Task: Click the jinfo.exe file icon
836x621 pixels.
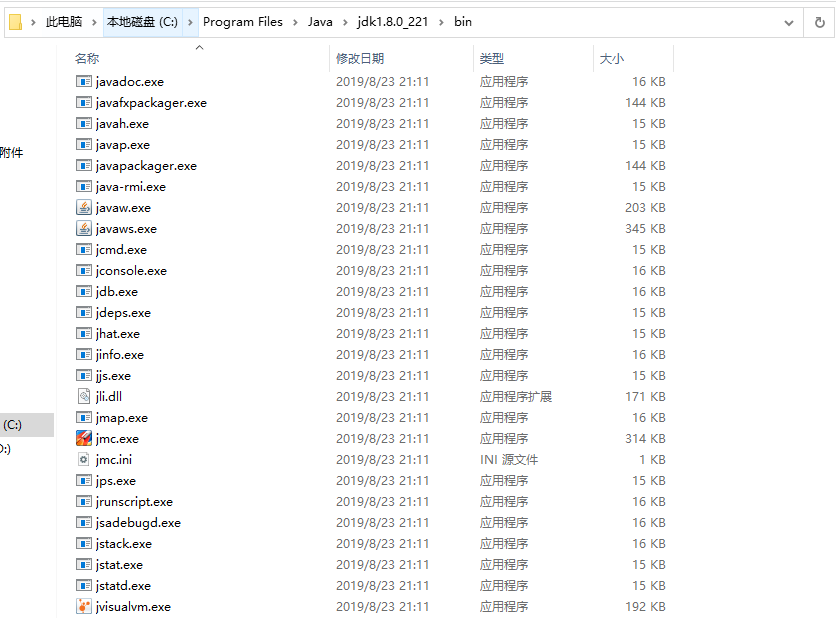Action: click(x=84, y=354)
